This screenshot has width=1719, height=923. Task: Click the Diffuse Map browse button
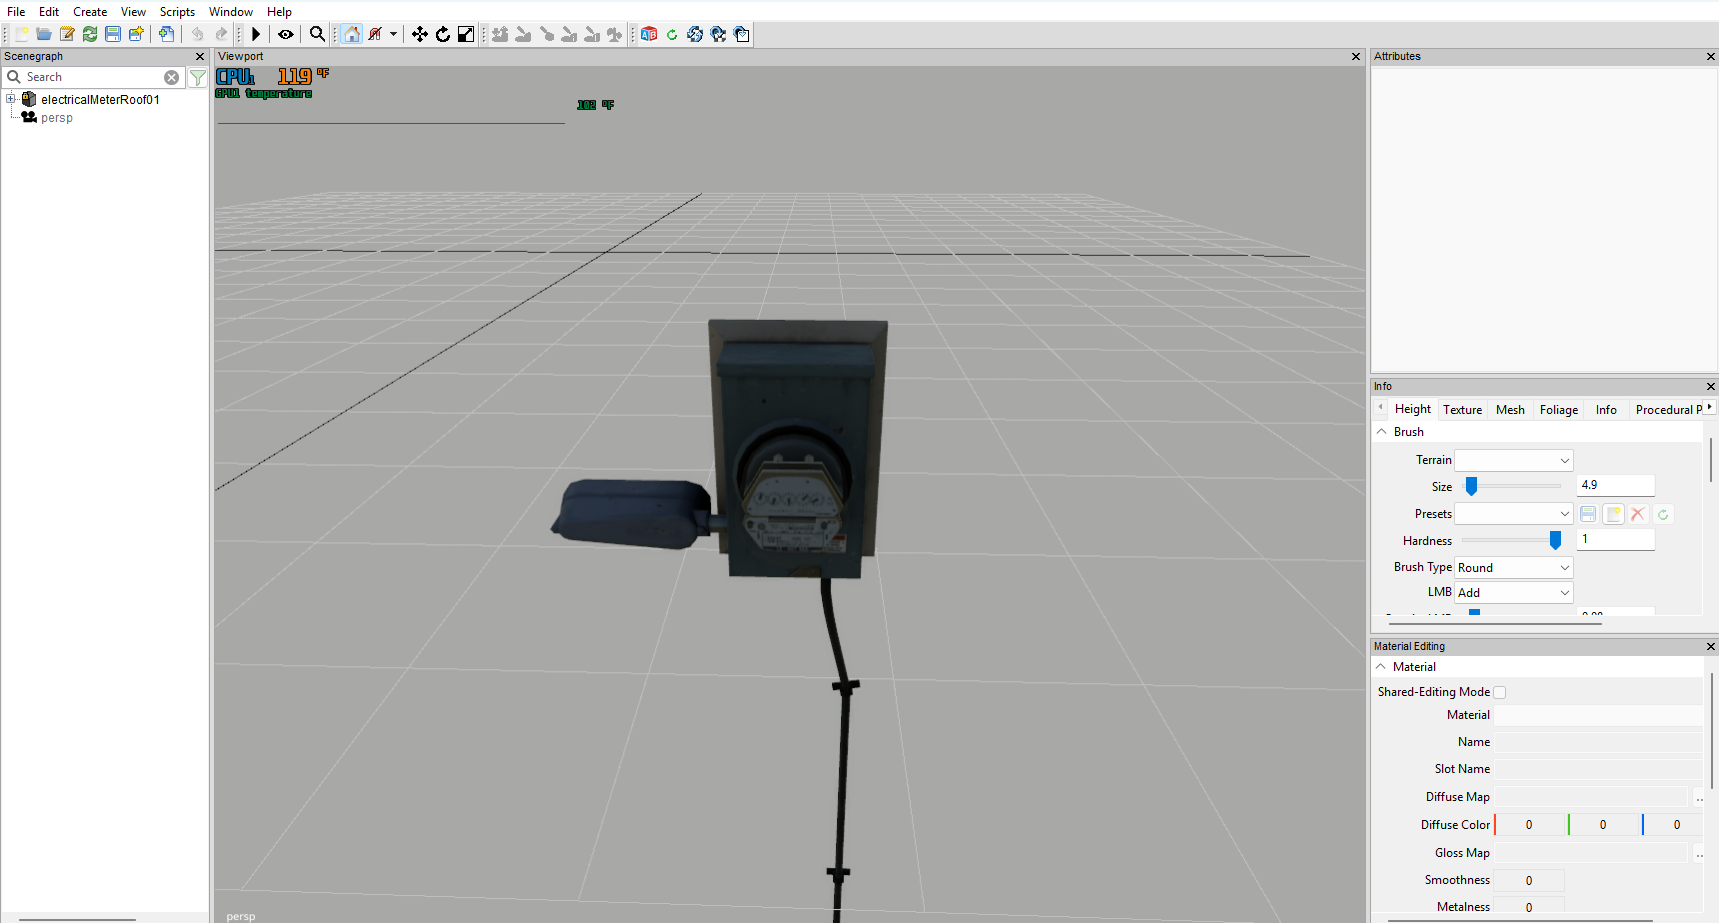coord(1699,797)
